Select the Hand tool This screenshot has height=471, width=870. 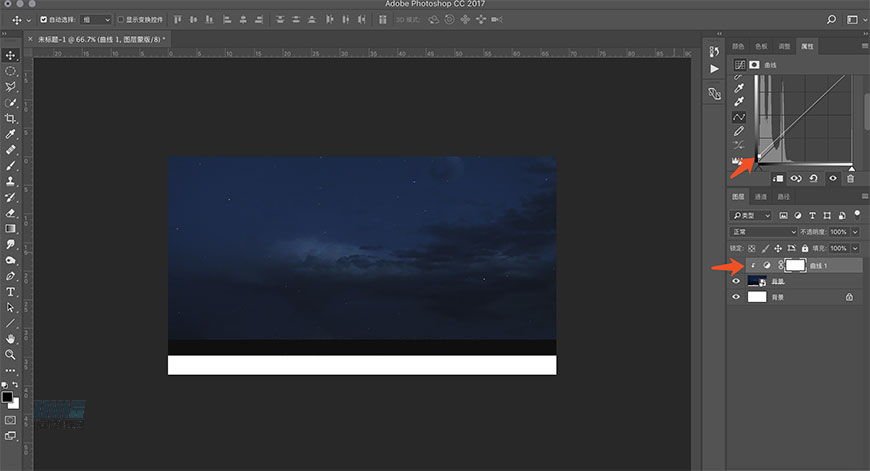click(11, 338)
